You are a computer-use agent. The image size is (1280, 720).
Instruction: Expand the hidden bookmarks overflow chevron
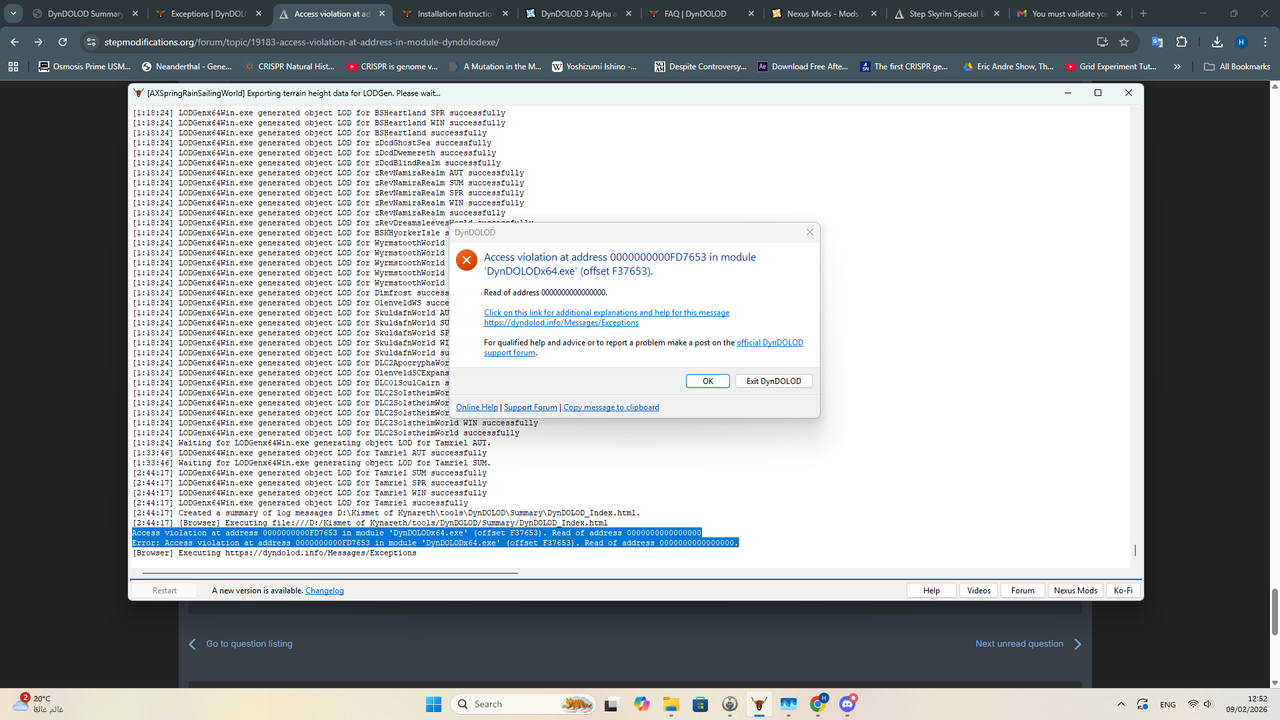pos(1177,67)
